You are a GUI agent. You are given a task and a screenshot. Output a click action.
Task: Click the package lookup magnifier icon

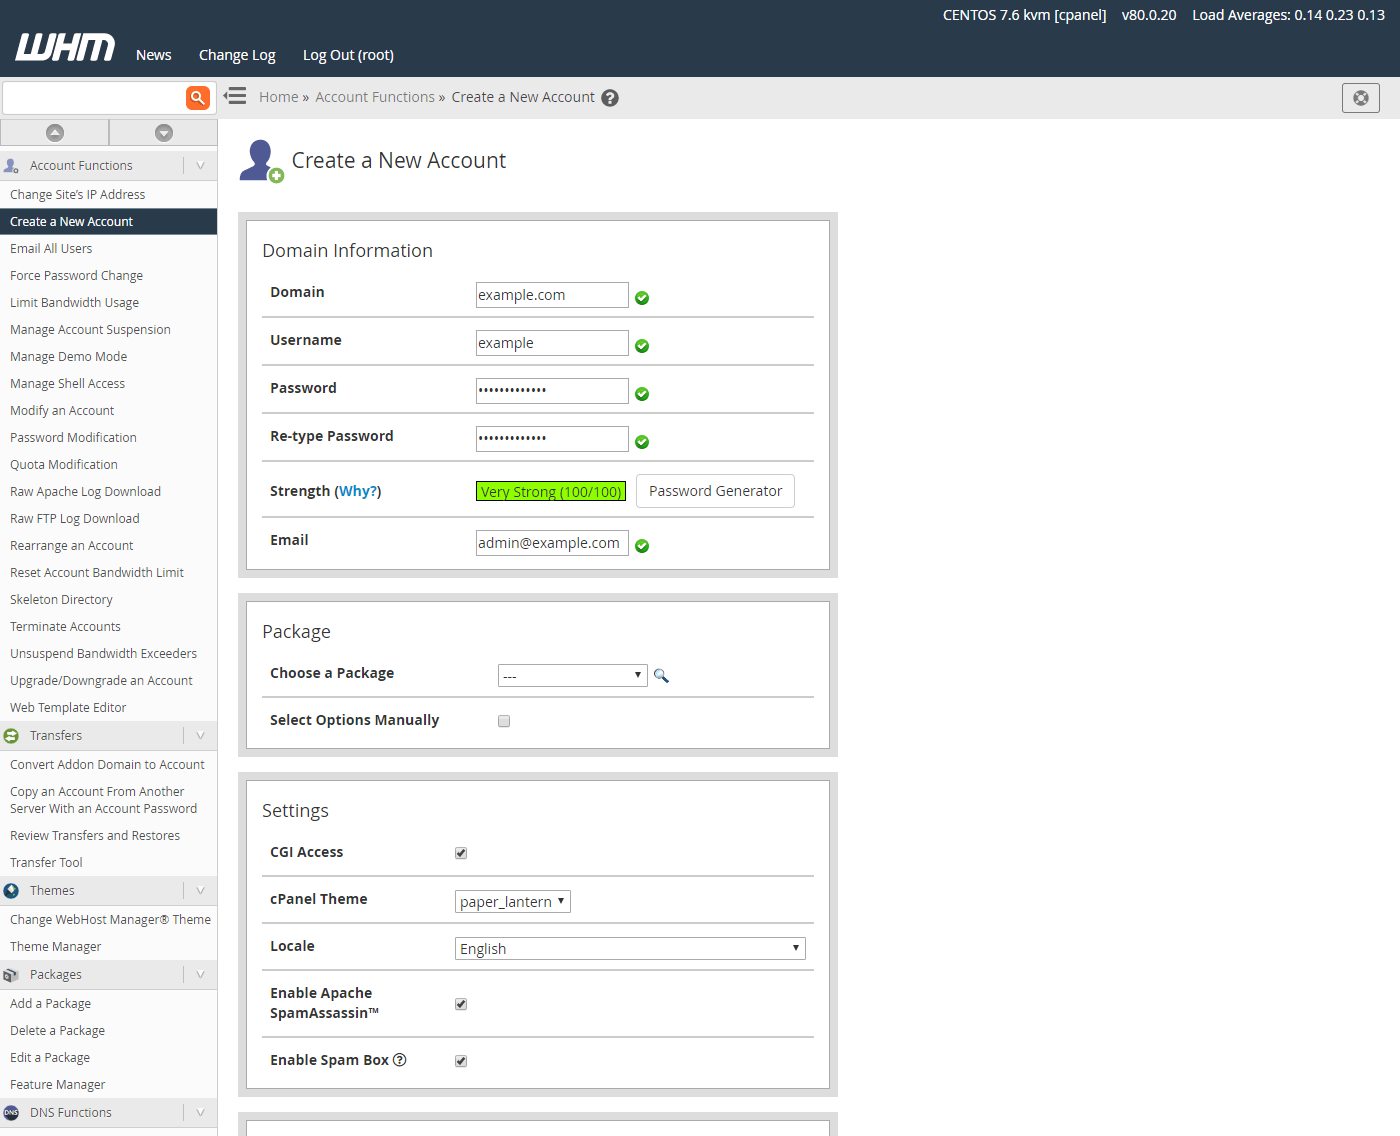[x=661, y=676]
